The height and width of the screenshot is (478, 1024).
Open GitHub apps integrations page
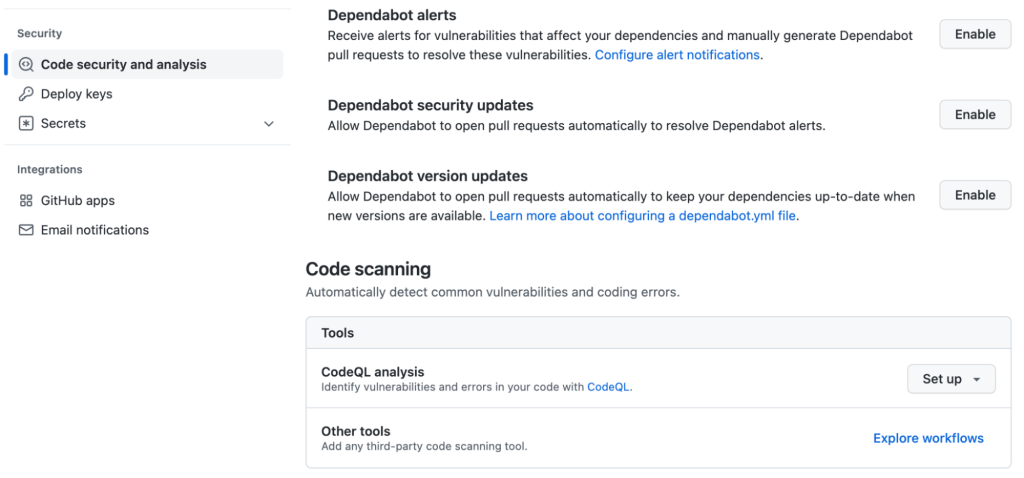pos(78,201)
